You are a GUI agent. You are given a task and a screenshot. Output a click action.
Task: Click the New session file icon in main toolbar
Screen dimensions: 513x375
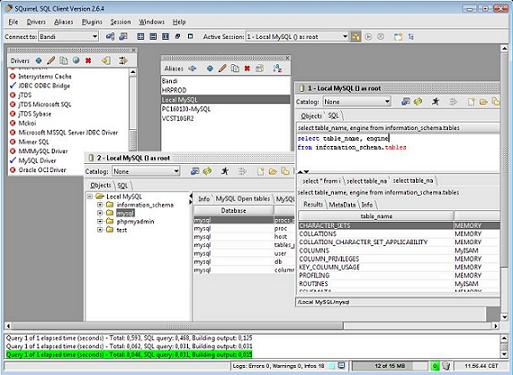click(x=398, y=37)
